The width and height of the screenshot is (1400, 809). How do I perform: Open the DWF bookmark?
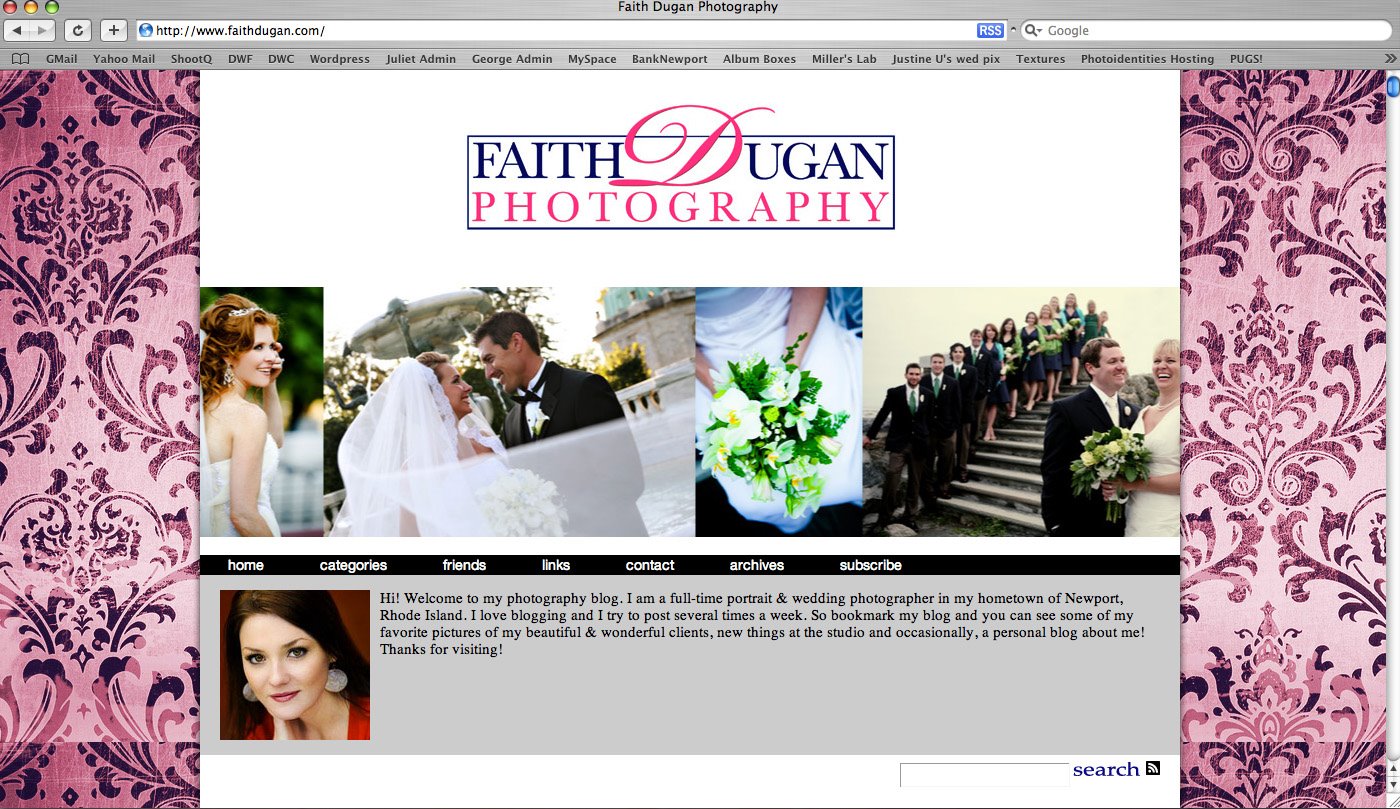coord(240,59)
